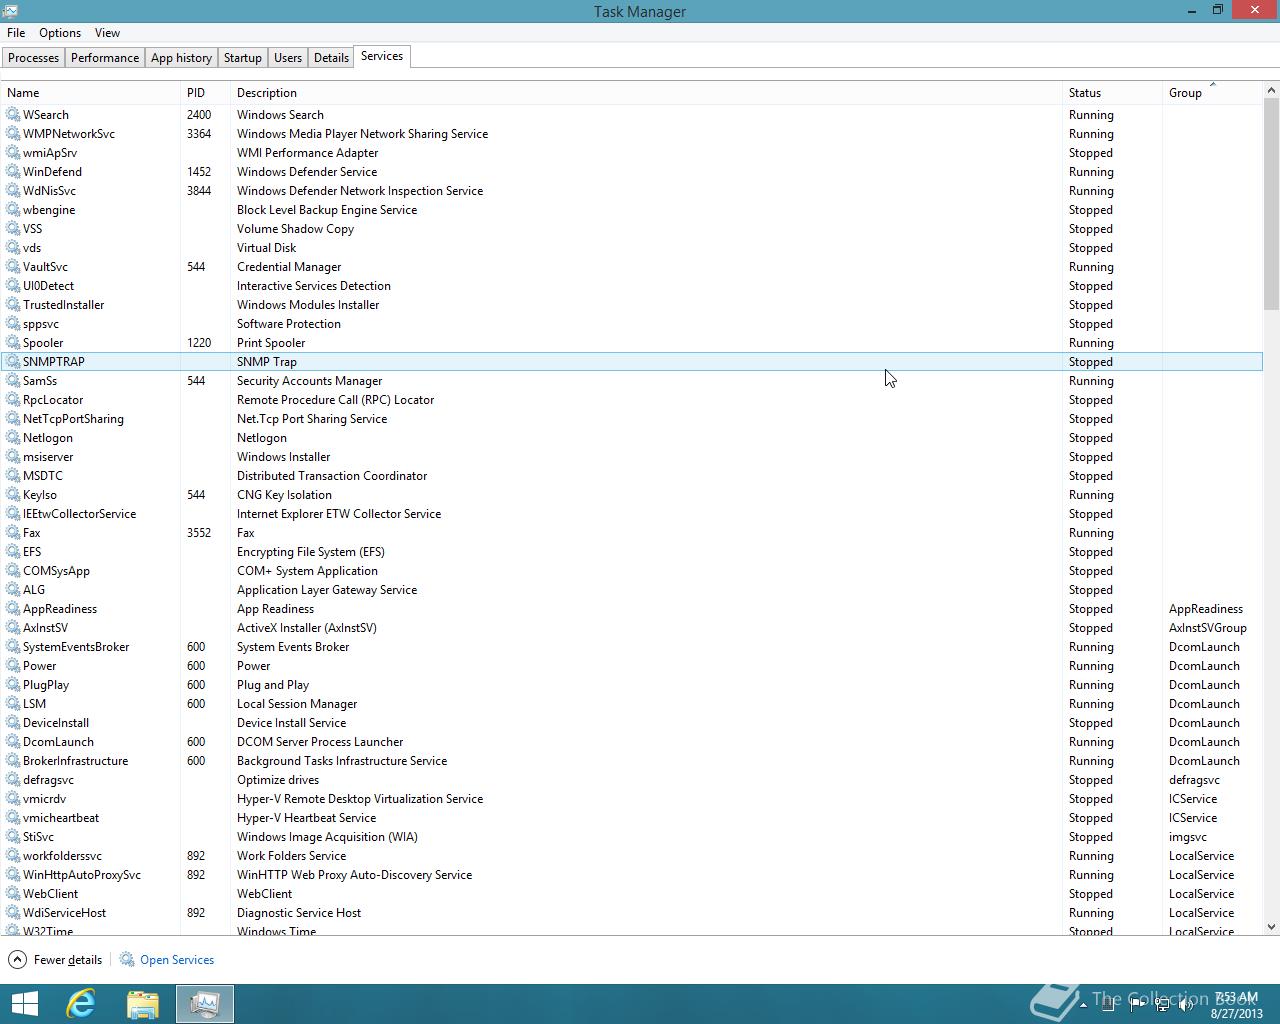1280x1024 pixels.
Task: Switch to the Processes tab
Action: pos(33,58)
